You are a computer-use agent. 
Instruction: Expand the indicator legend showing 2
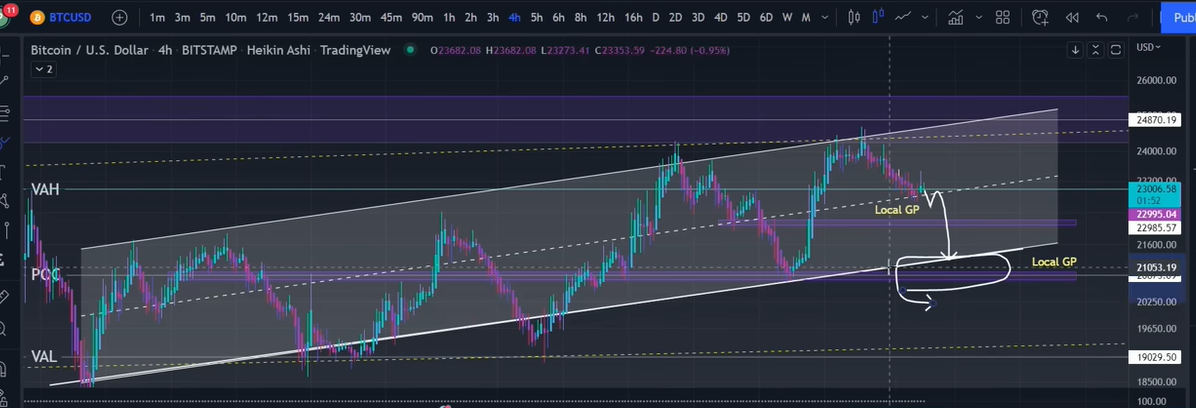click(x=43, y=69)
